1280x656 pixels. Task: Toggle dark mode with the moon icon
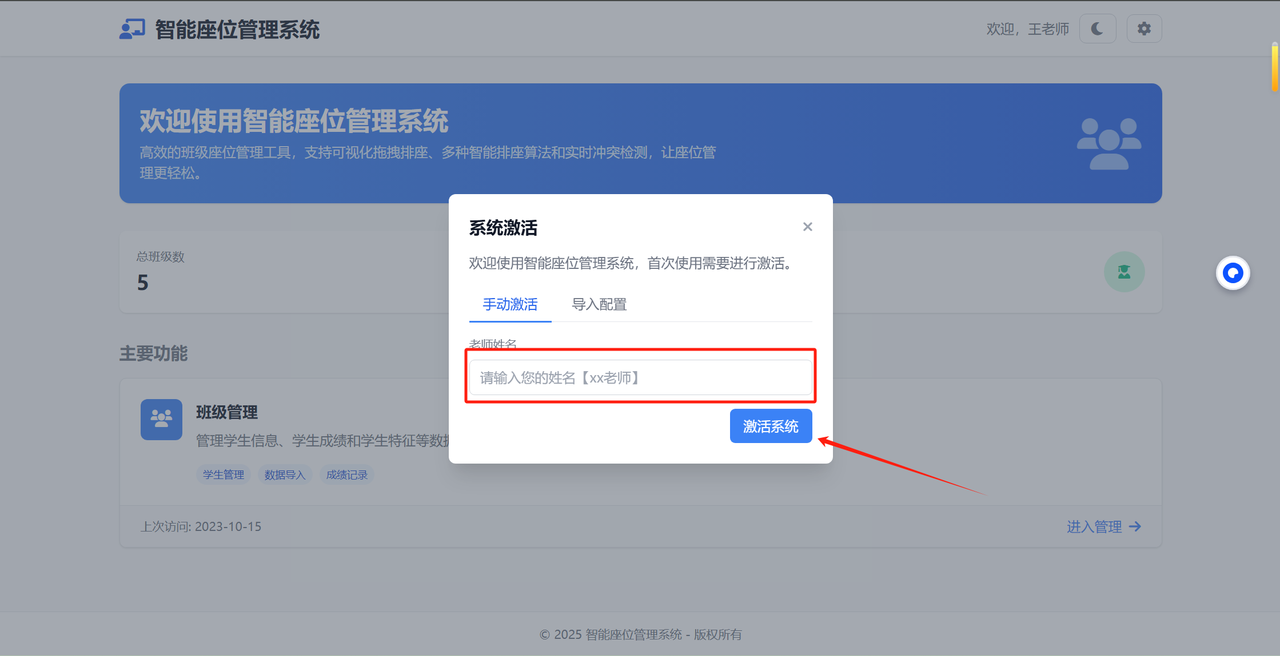coord(1097,29)
